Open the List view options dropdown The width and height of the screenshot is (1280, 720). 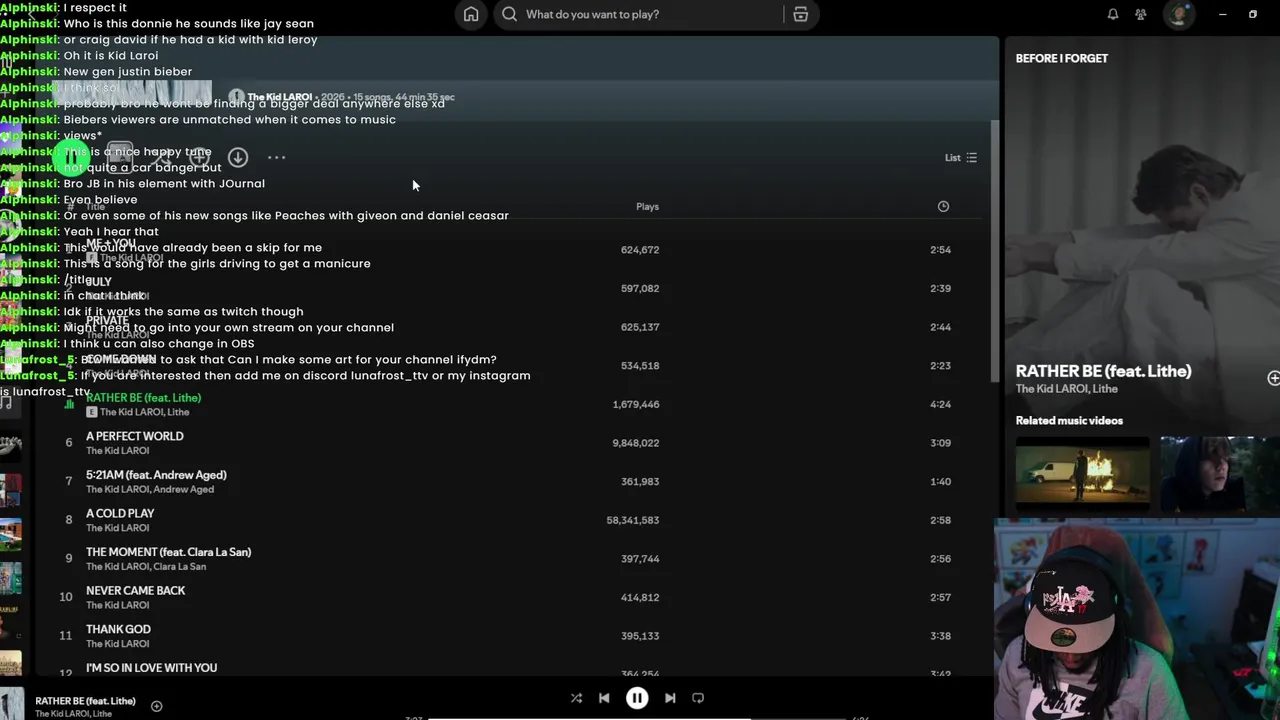(961, 157)
